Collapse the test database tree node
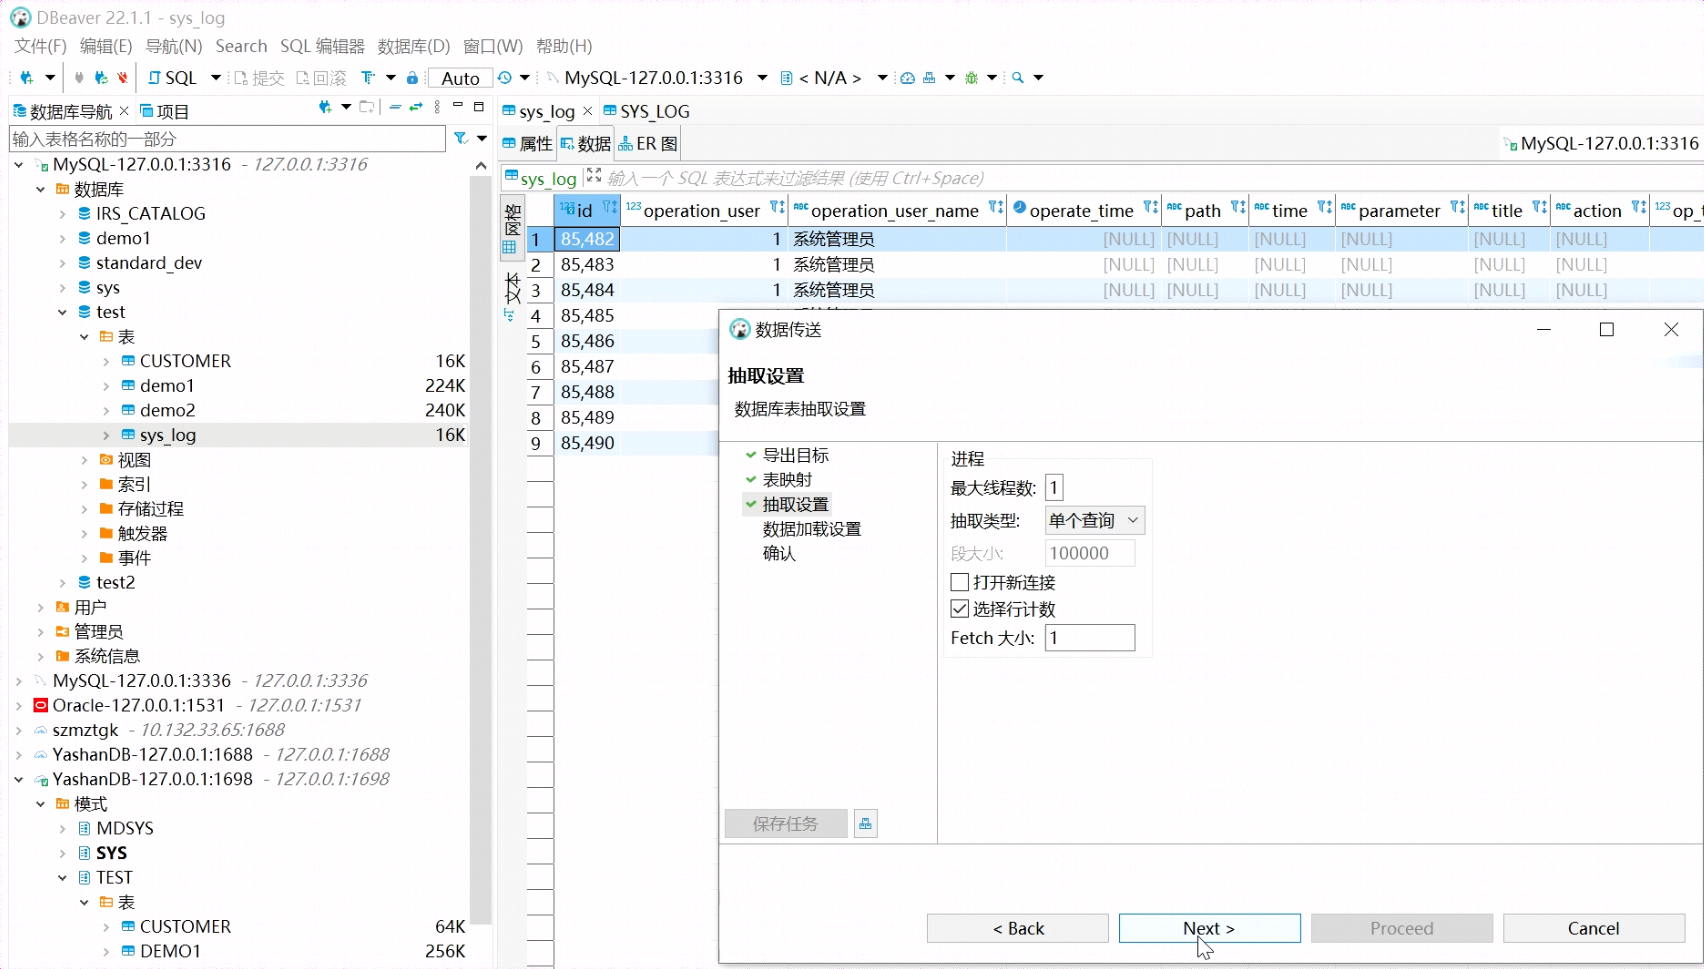 [x=62, y=311]
